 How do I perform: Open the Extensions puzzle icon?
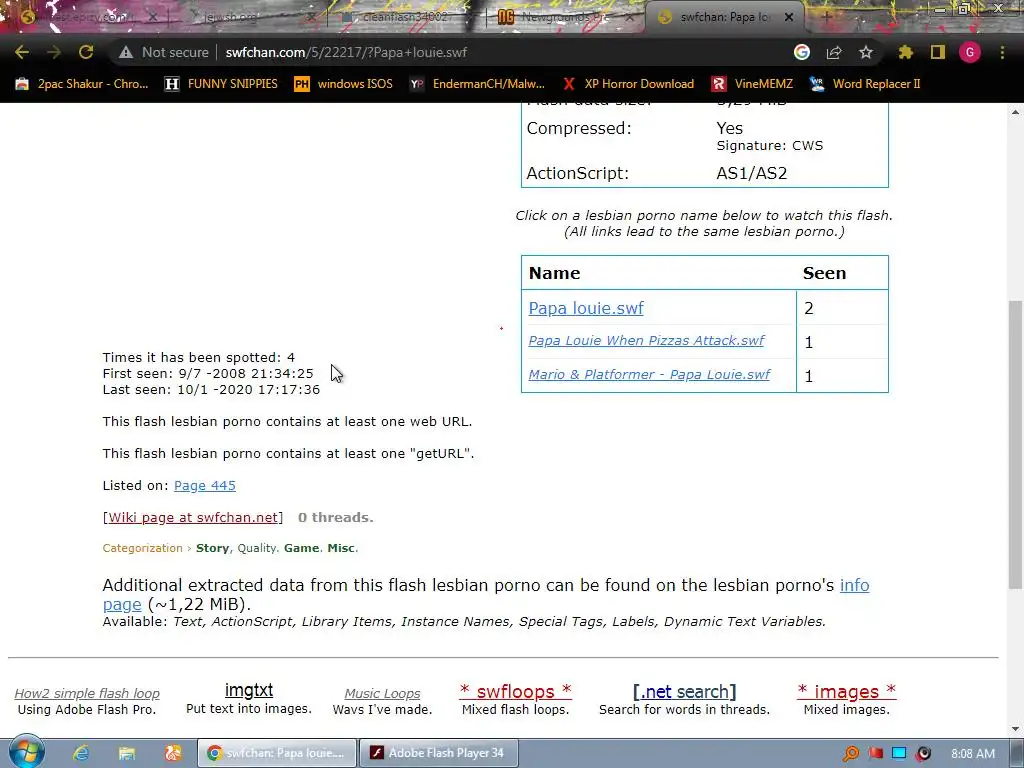[x=905, y=52]
